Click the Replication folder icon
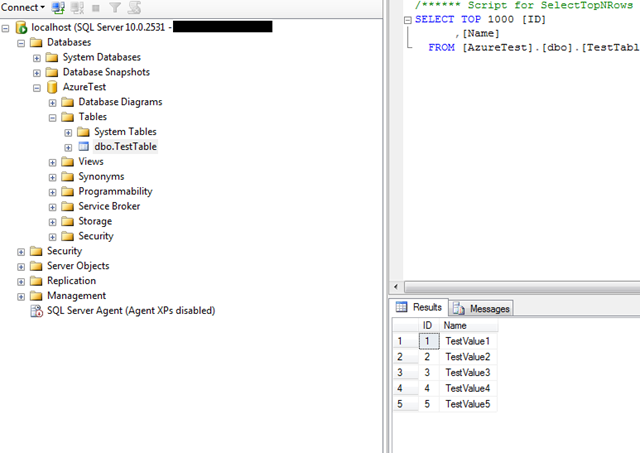 pos(36,281)
